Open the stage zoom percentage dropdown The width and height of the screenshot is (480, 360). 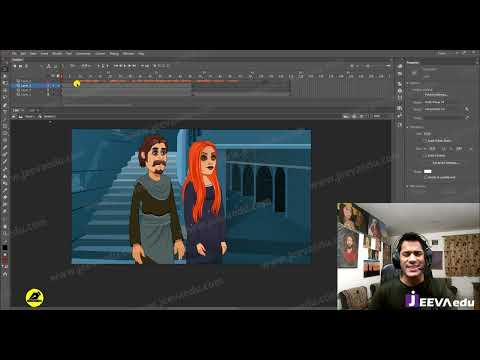tap(378, 116)
